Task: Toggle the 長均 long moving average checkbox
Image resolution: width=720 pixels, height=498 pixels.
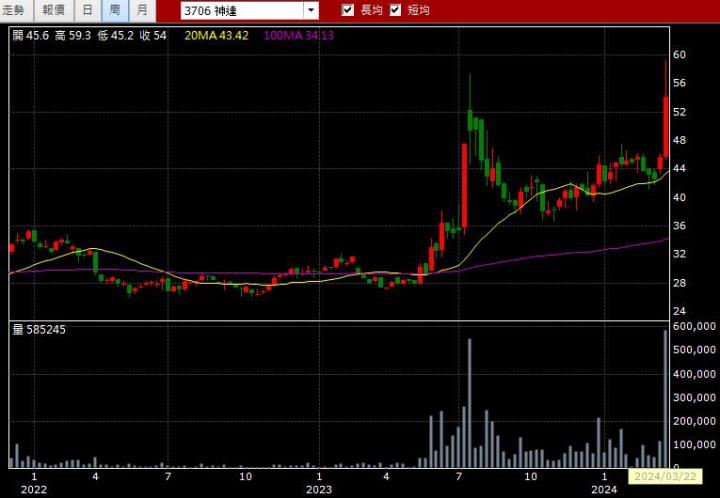Action: pos(348,10)
